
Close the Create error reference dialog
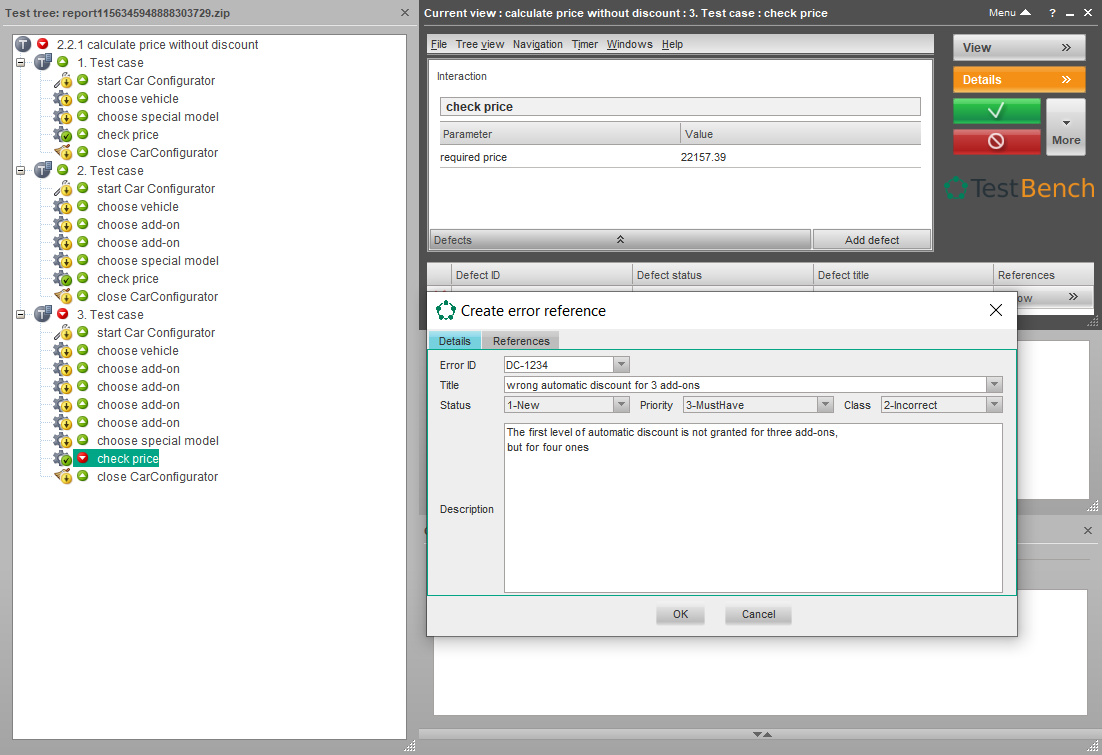tap(995, 310)
